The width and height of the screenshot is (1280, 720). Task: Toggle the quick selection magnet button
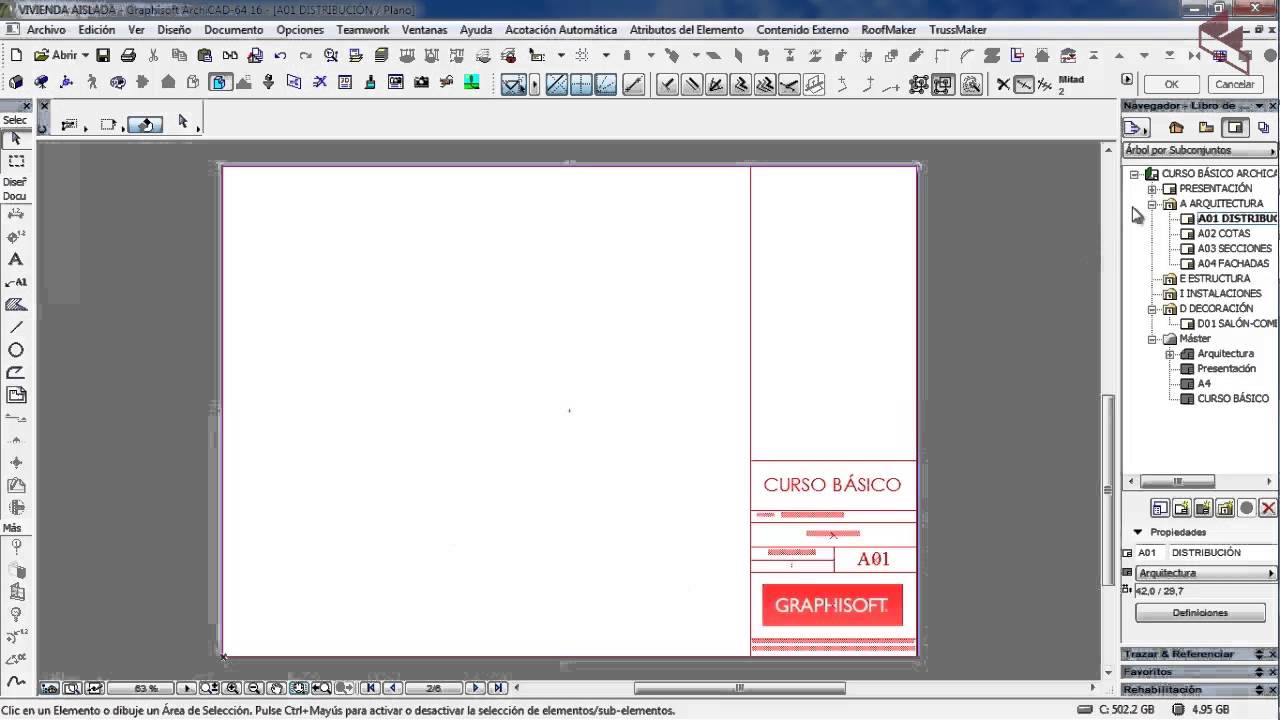145,125
